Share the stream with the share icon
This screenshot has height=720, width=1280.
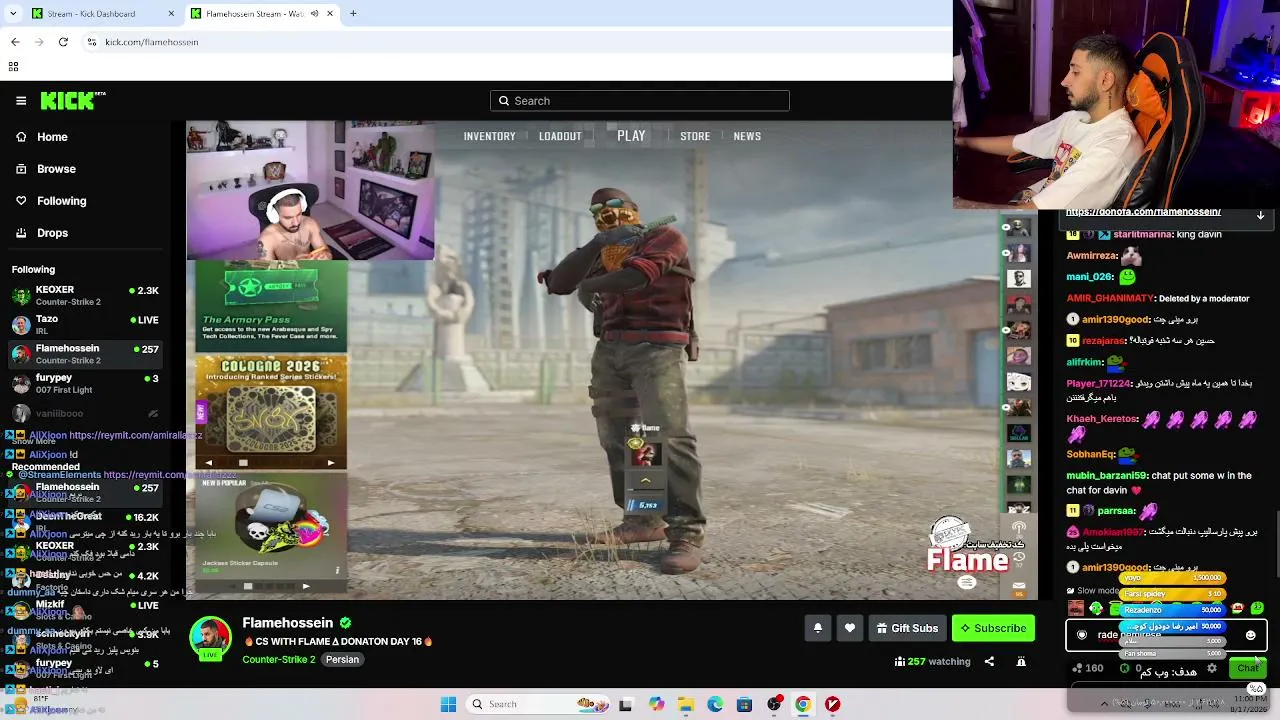click(x=989, y=661)
